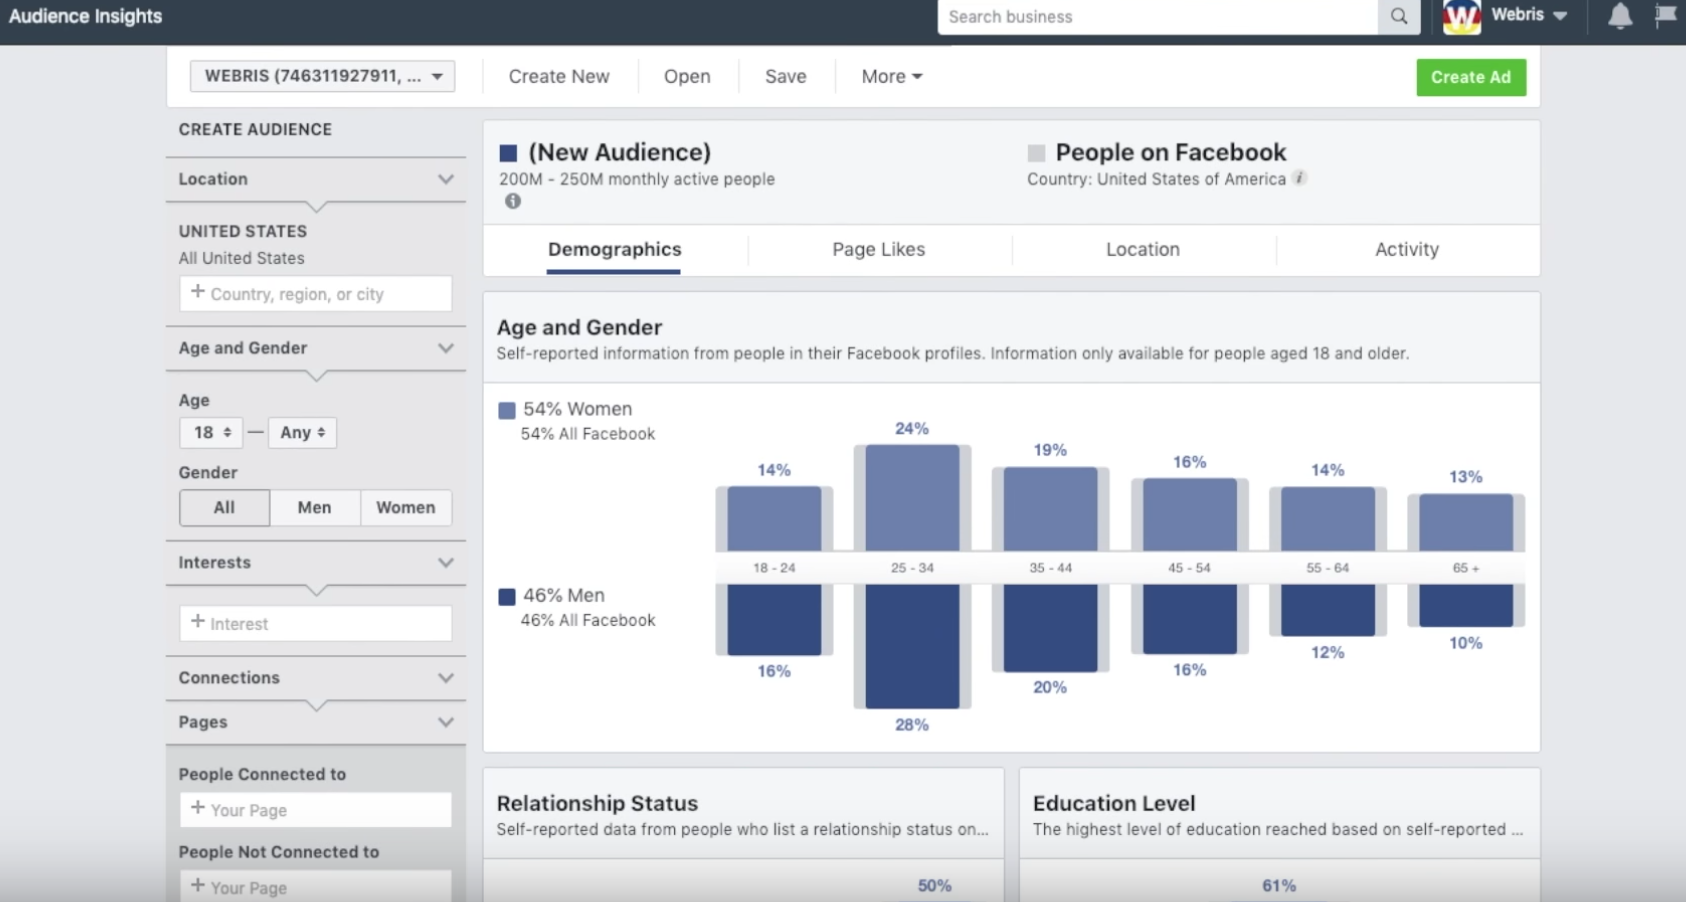
Task: Click the 55 - 64 women bar
Action: [1328, 519]
